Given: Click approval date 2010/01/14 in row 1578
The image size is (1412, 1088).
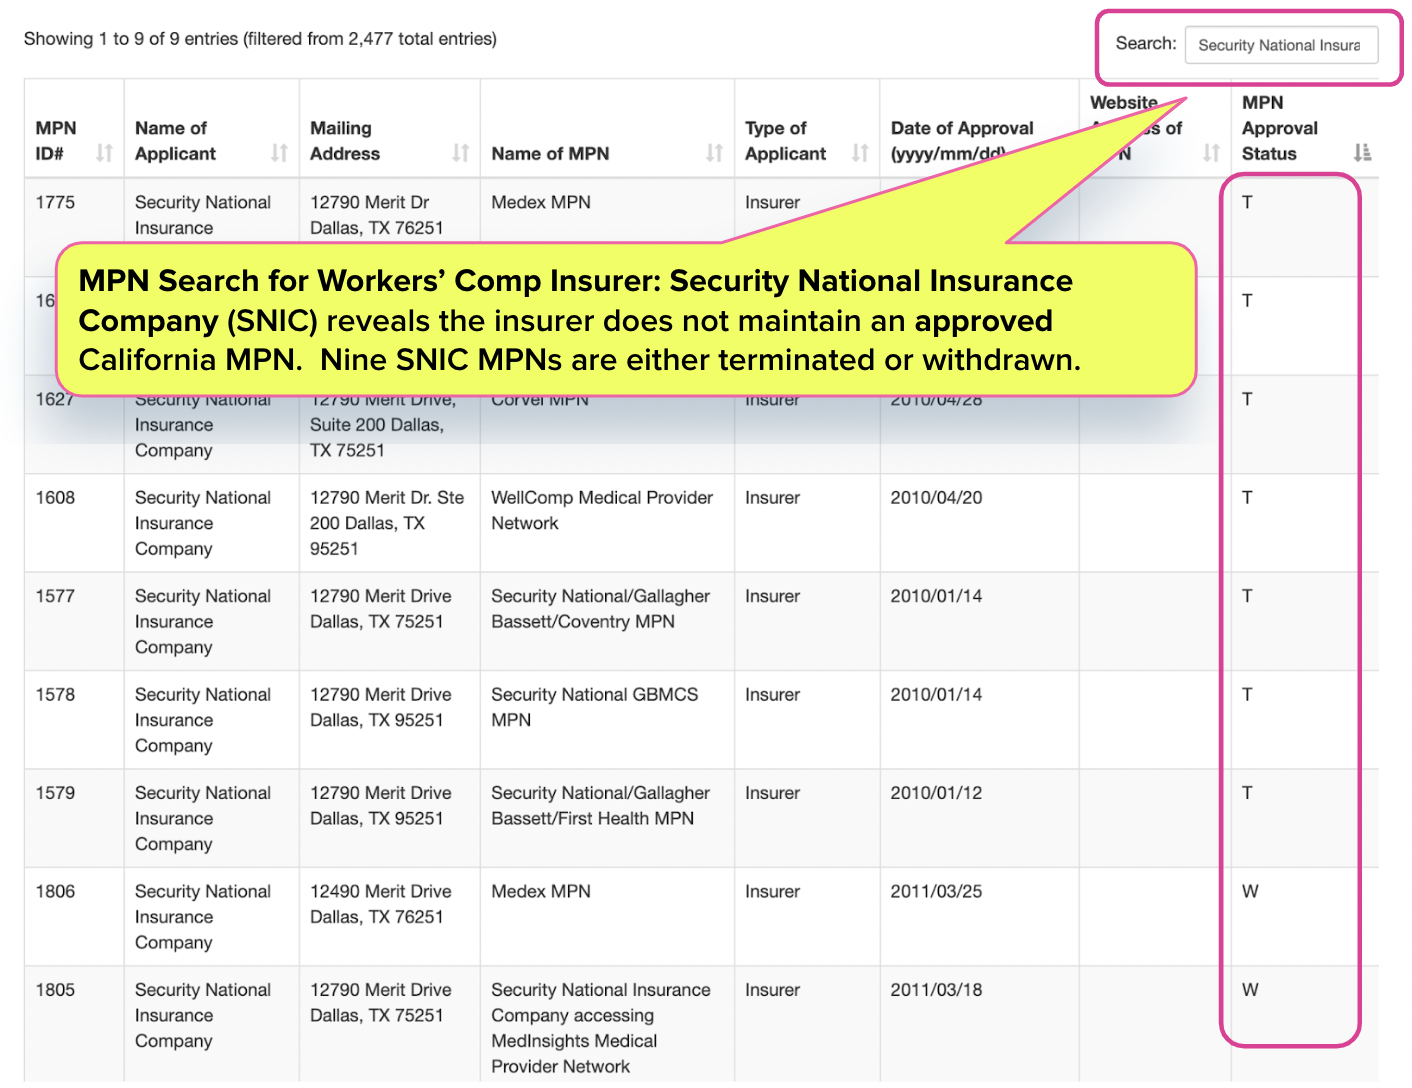Looking at the screenshot, I should tap(937, 694).
